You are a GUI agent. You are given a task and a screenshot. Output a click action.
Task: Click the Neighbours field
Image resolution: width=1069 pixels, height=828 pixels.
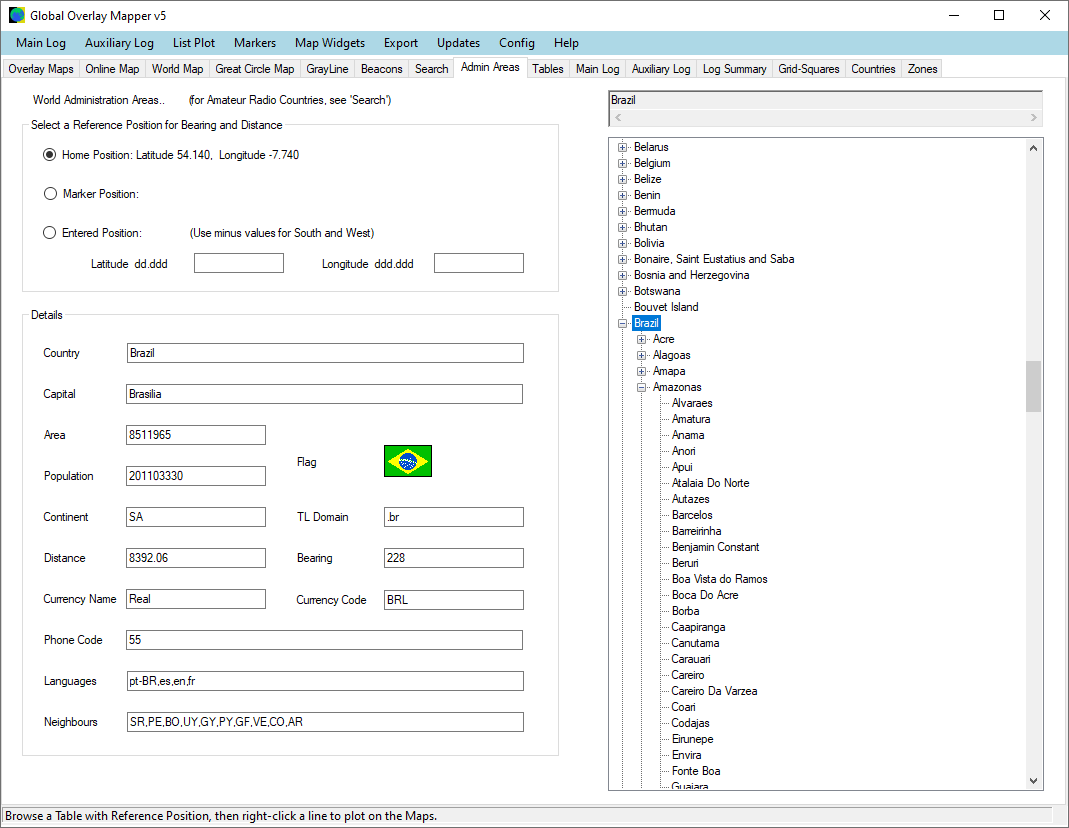point(325,722)
